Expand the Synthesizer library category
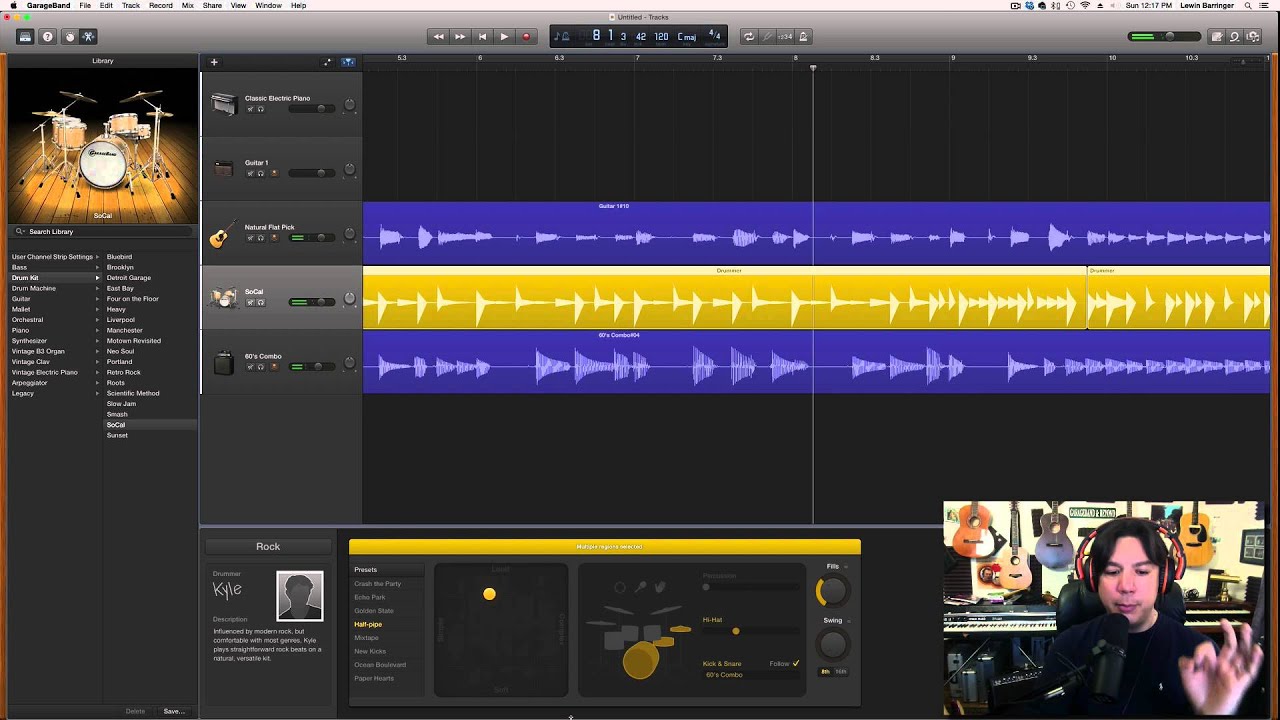1280x720 pixels. pos(97,341)
